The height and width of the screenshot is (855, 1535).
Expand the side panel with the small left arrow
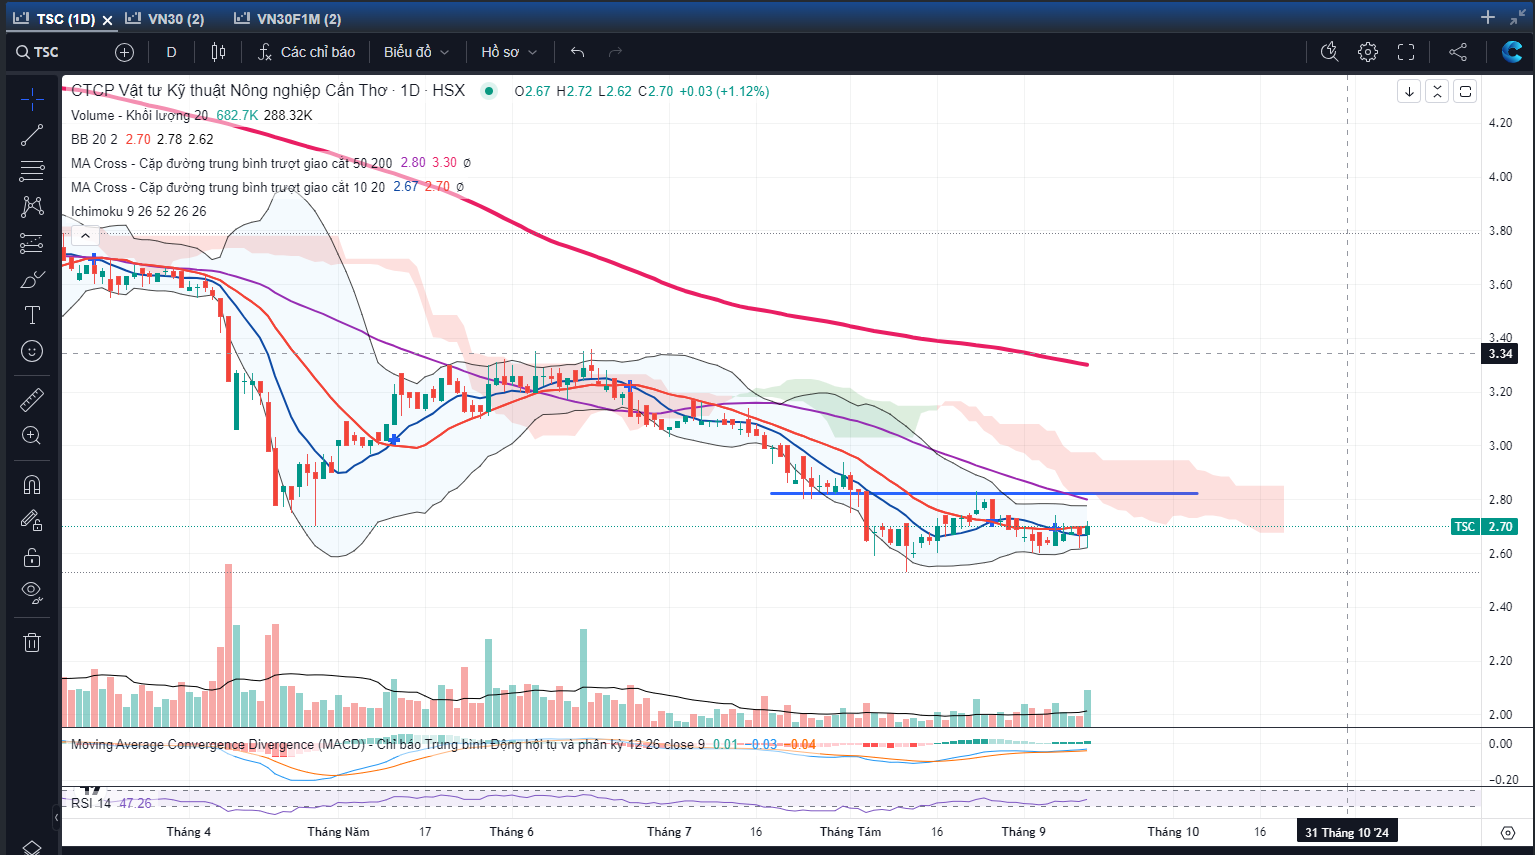pos(56,817)
